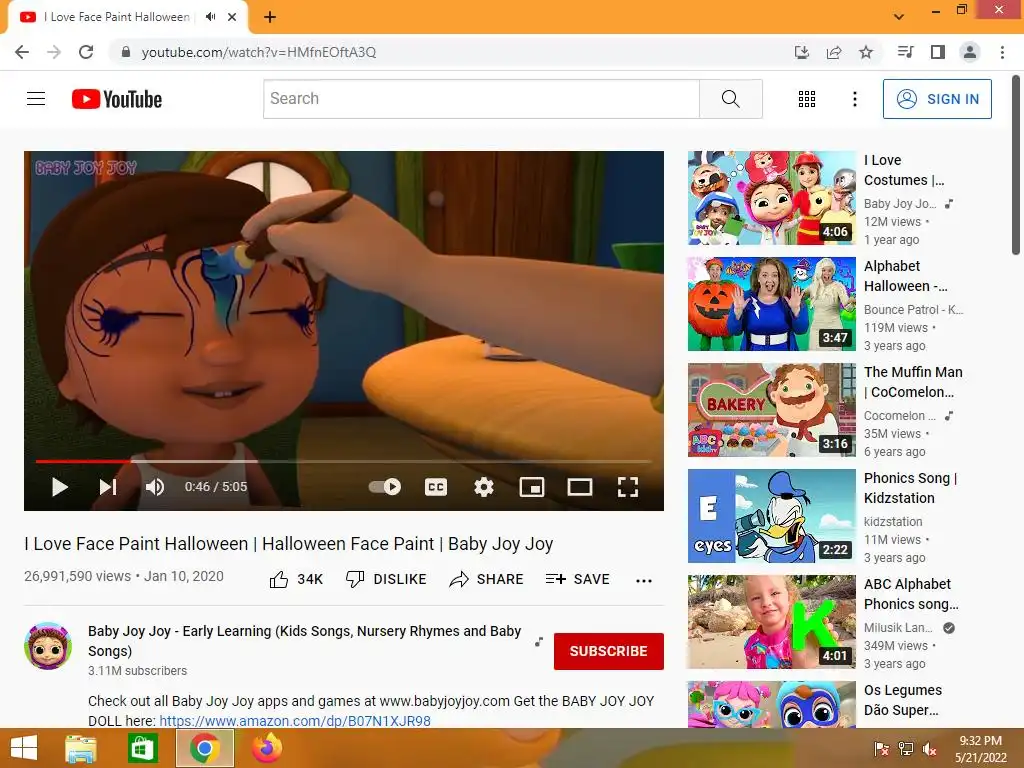The image size is (1024, 768).
Task: Open media controls in Chrome toolbar
Action: 905,52
